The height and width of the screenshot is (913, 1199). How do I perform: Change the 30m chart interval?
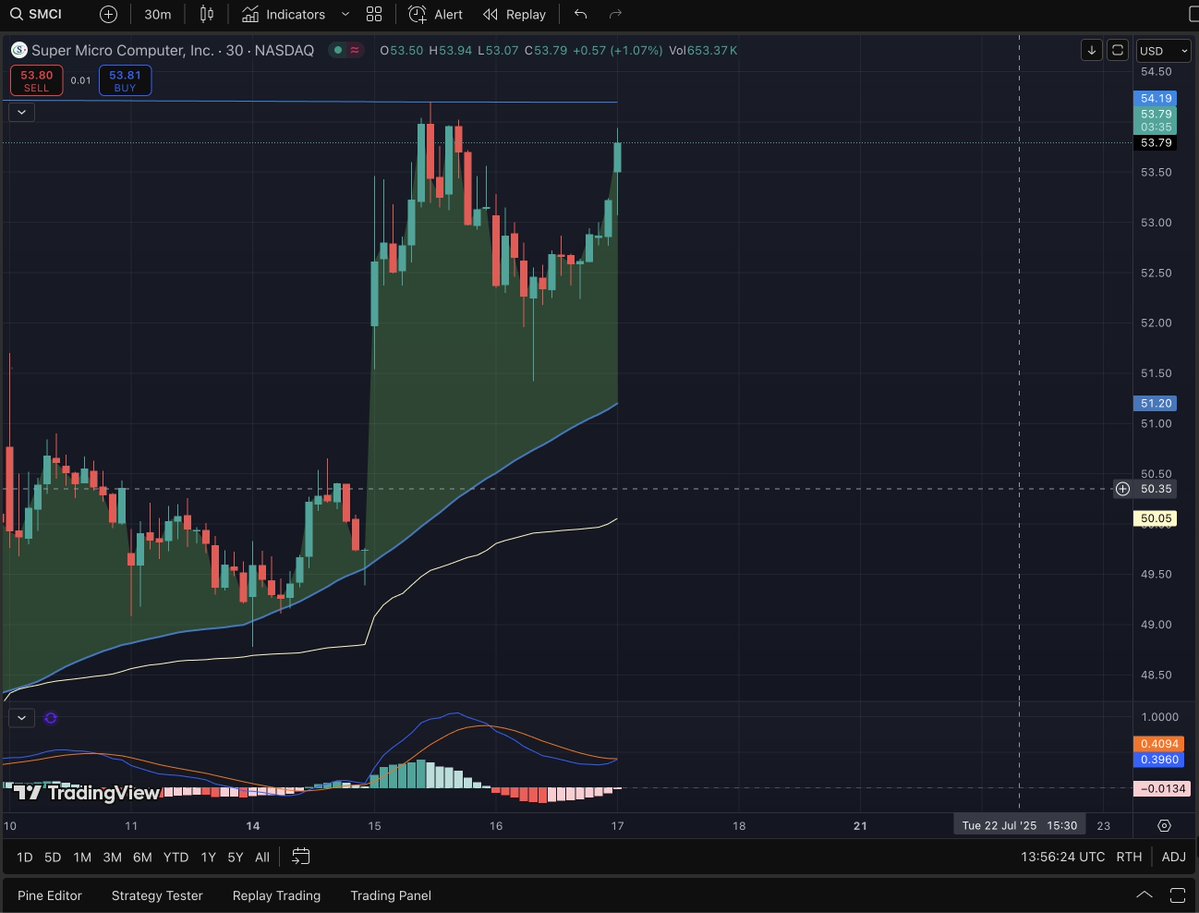[x=158, y=14]
